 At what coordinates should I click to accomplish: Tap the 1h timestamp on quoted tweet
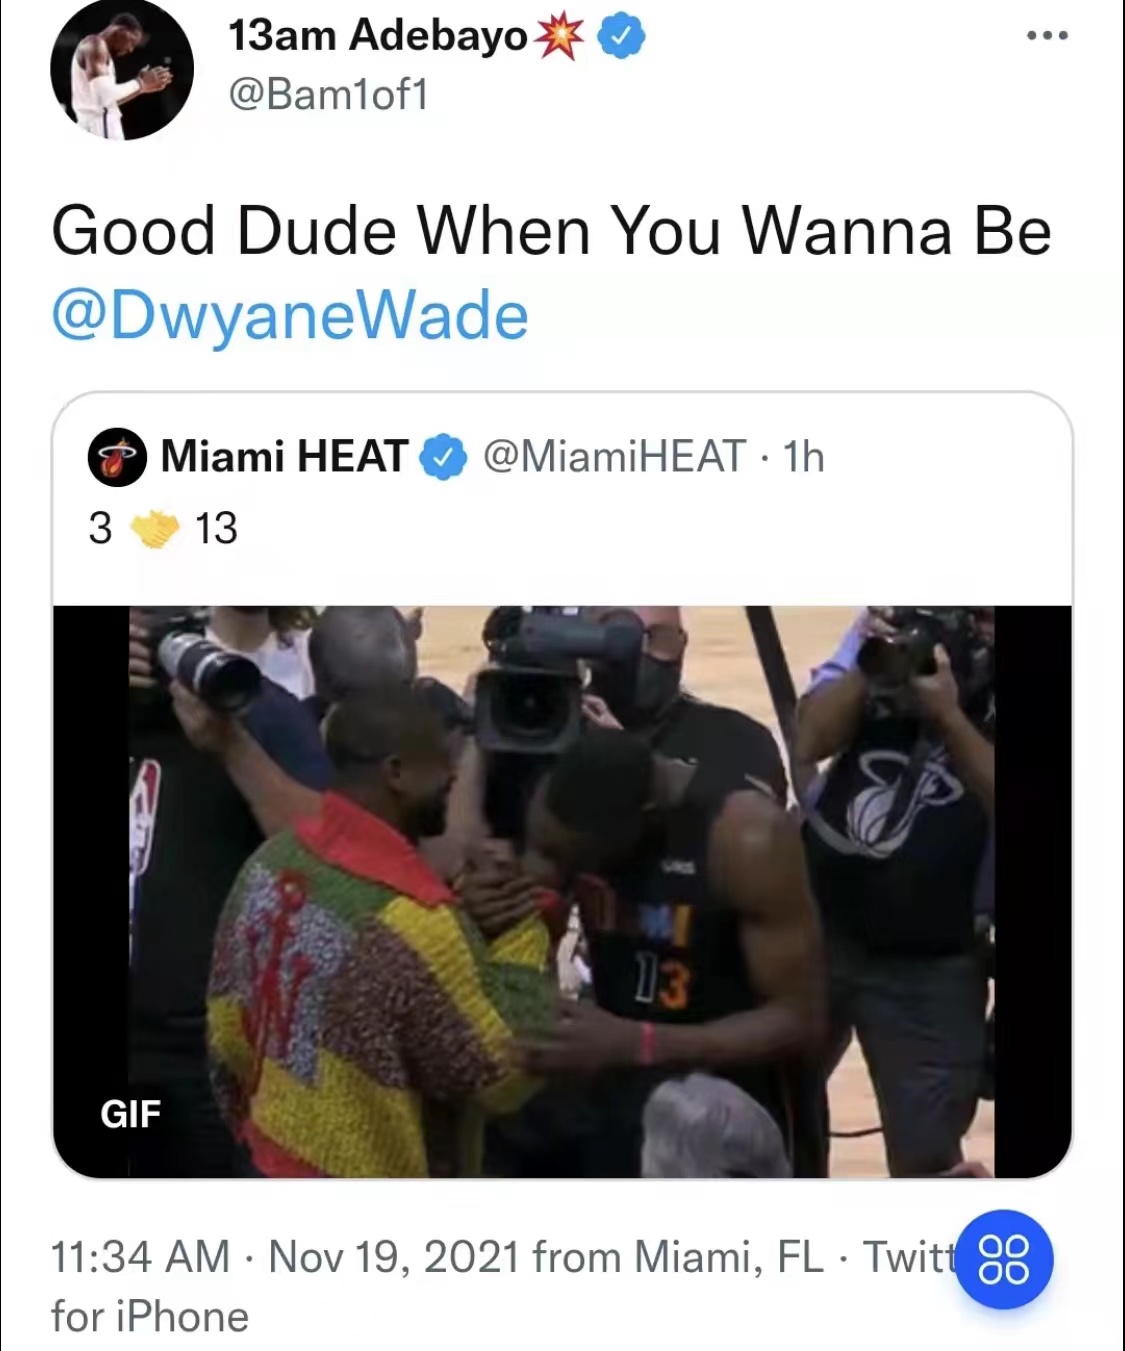[x=804, y=457]
